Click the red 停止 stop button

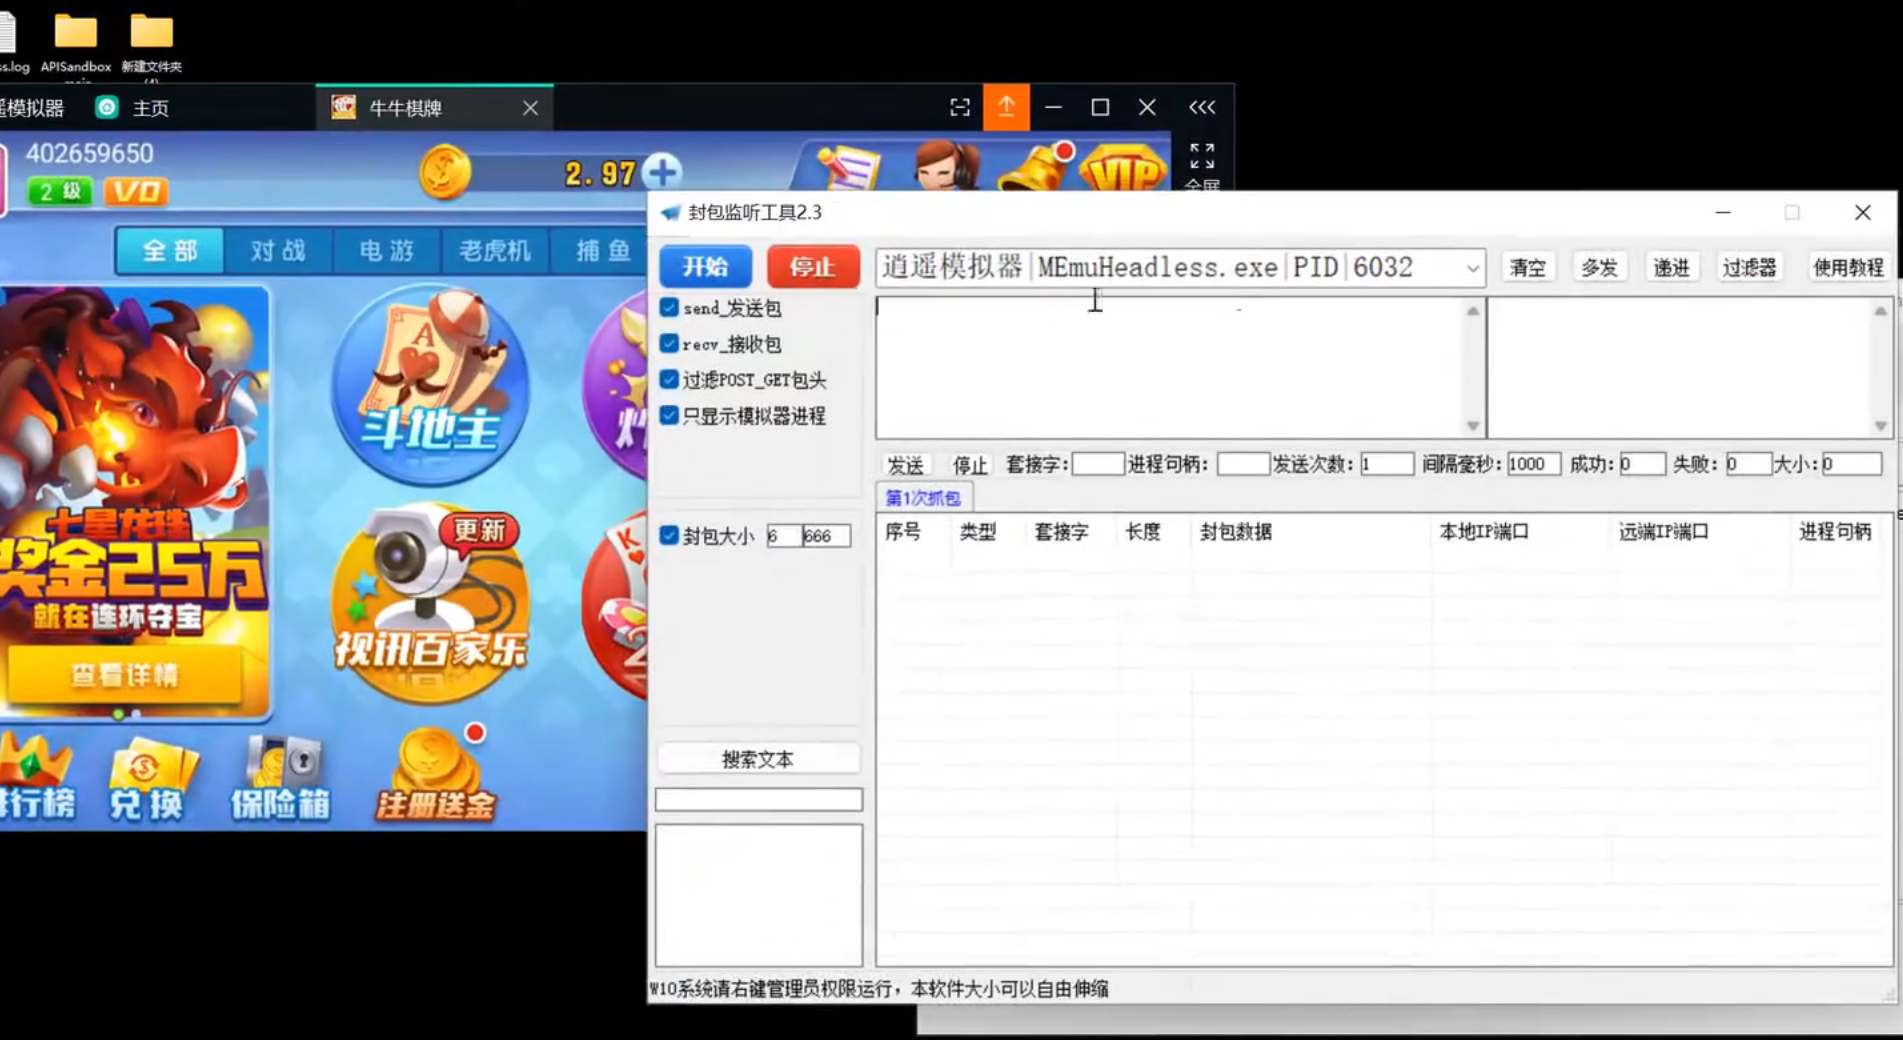812,267
